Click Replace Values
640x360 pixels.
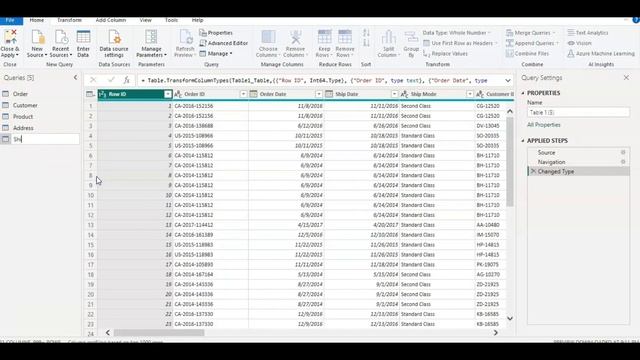click(445, 53)
